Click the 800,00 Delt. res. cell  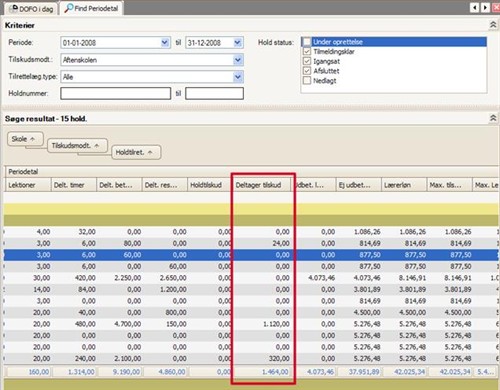point(164,313)
